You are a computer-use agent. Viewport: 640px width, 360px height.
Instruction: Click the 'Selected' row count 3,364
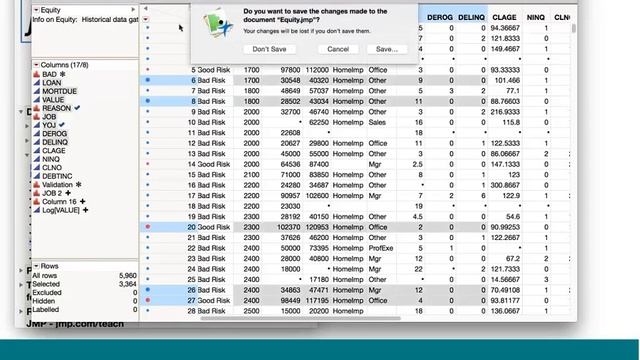(128, 284)
